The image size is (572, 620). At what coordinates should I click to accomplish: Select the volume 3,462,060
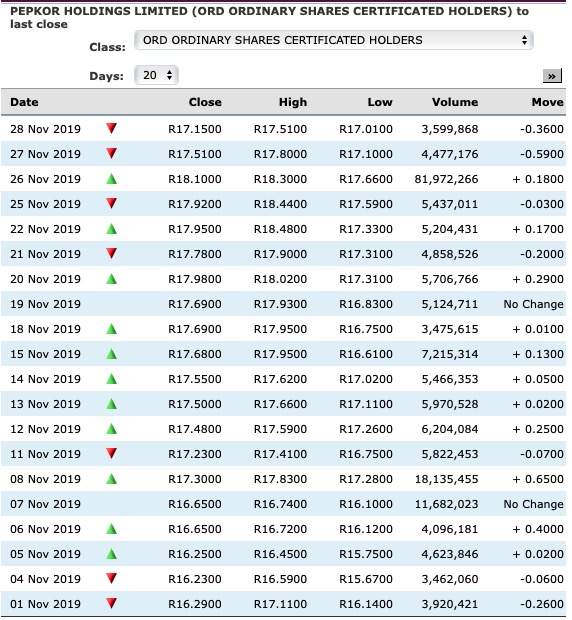pos(450,579)
